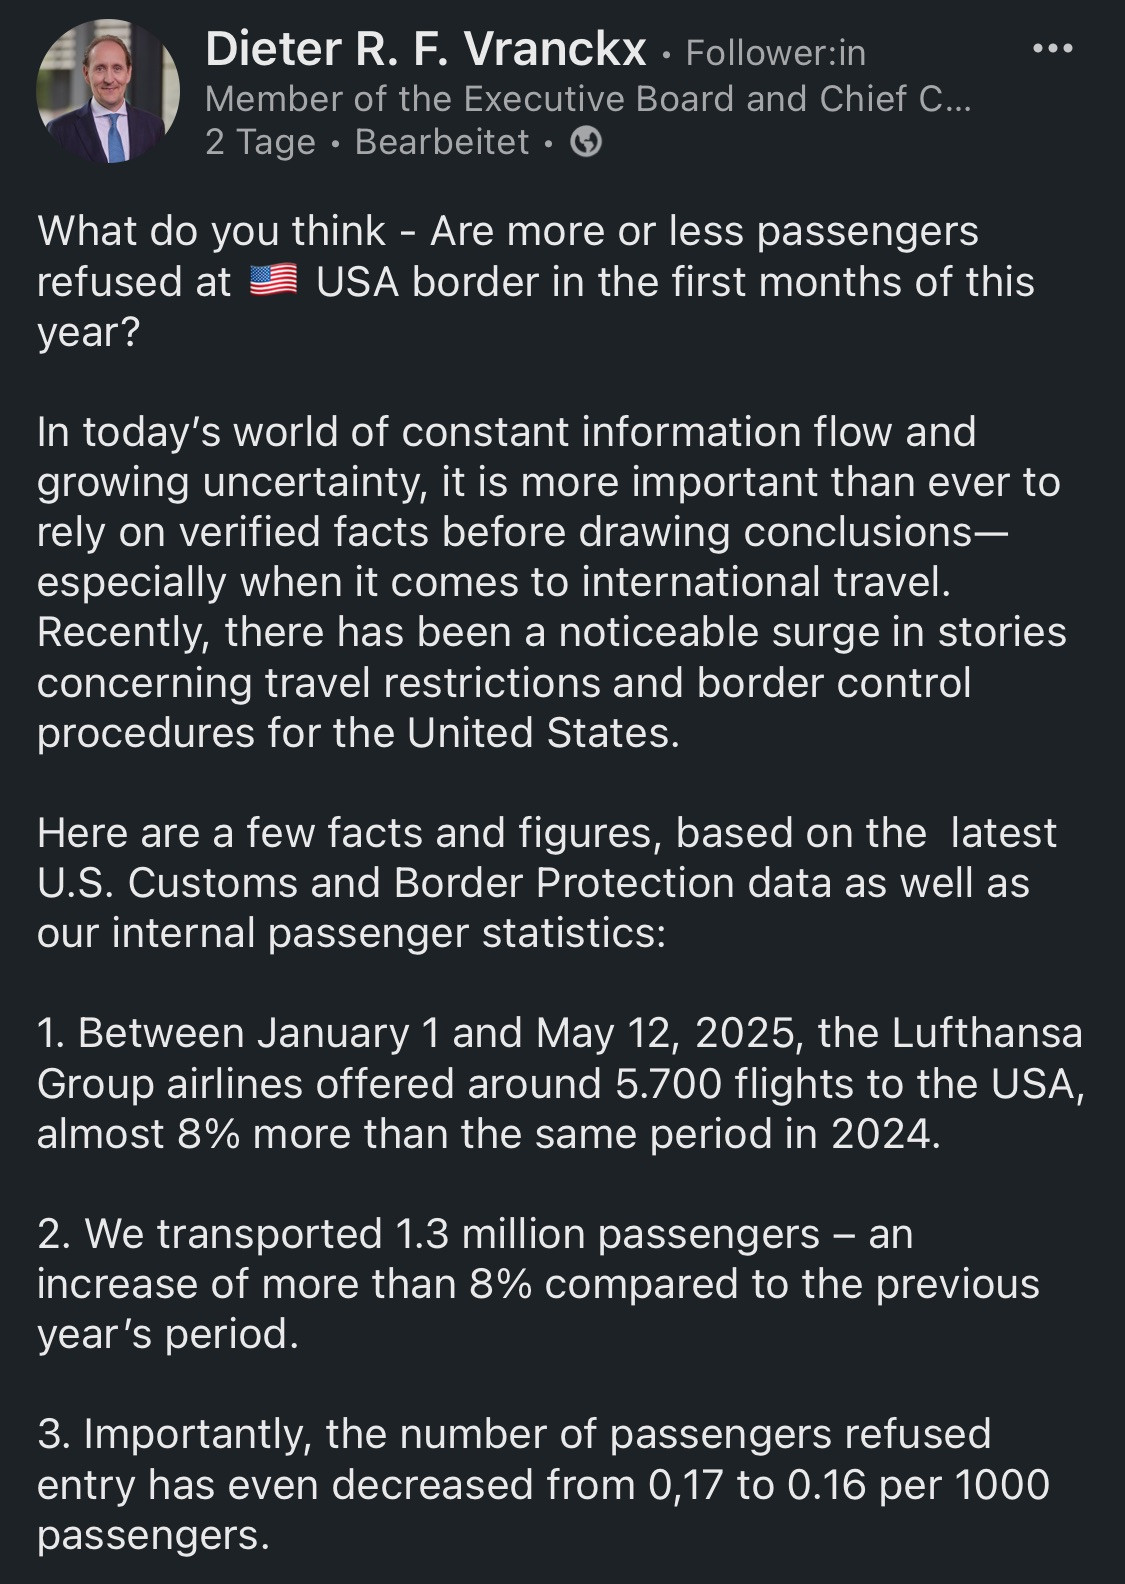Click the globe public visibility icon

coord(586,143)
